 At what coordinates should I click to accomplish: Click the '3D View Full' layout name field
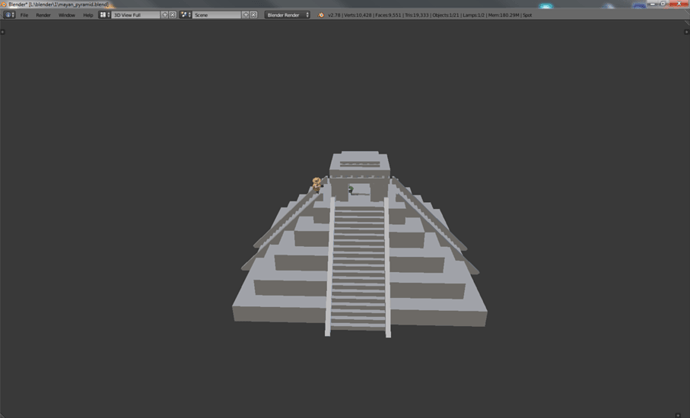pyautogui.click(x=136, y=15)
